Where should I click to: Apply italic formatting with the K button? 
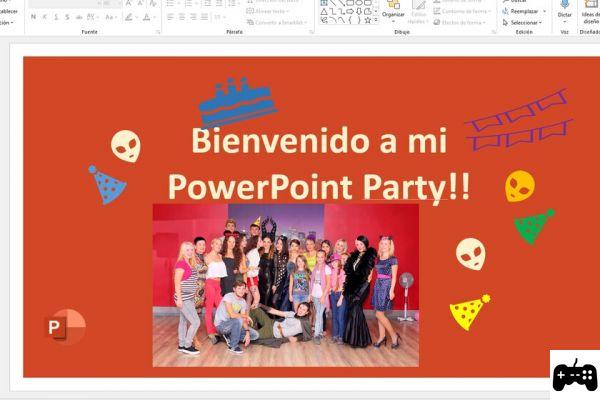click(x=45, y=17)
